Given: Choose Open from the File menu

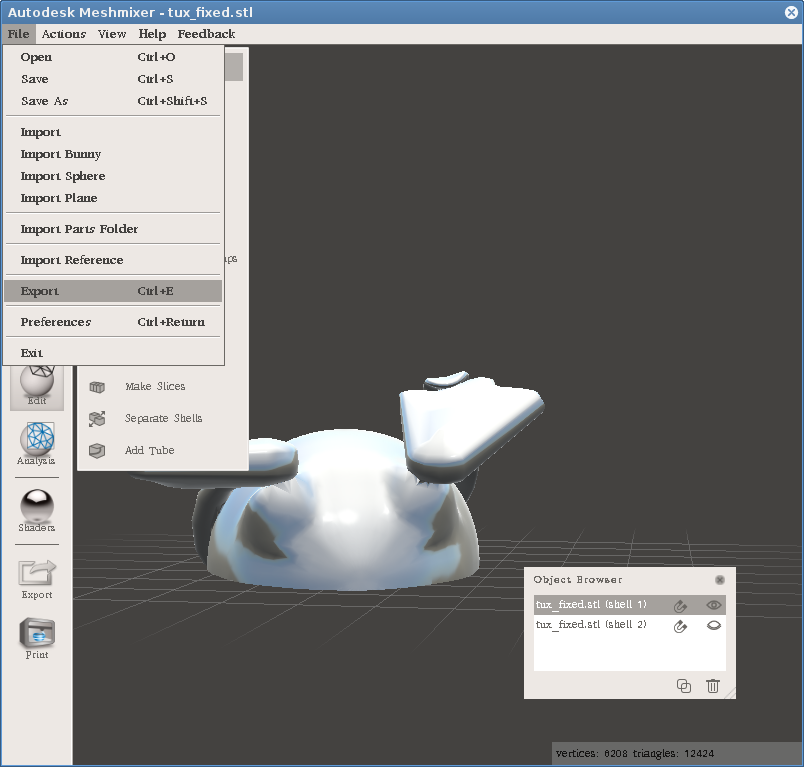Looking at the screenshot, I should (113, 57).
